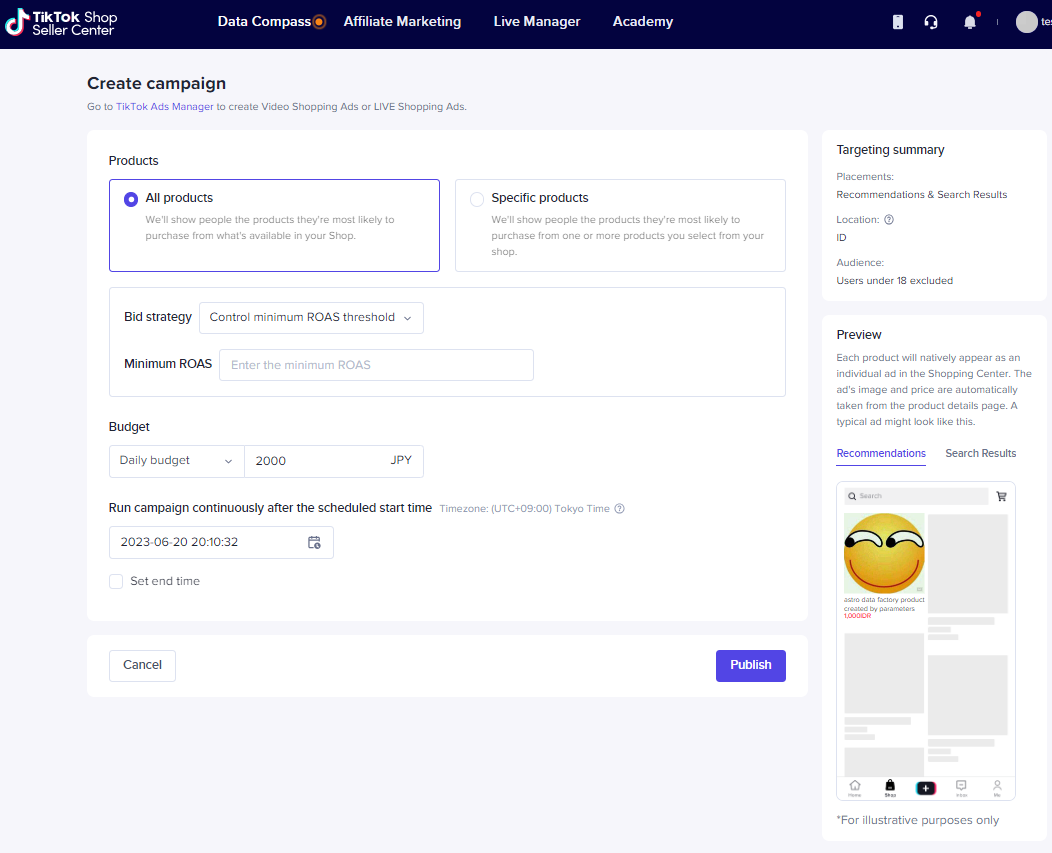Open the Data Compass menu

coord(264,22)
